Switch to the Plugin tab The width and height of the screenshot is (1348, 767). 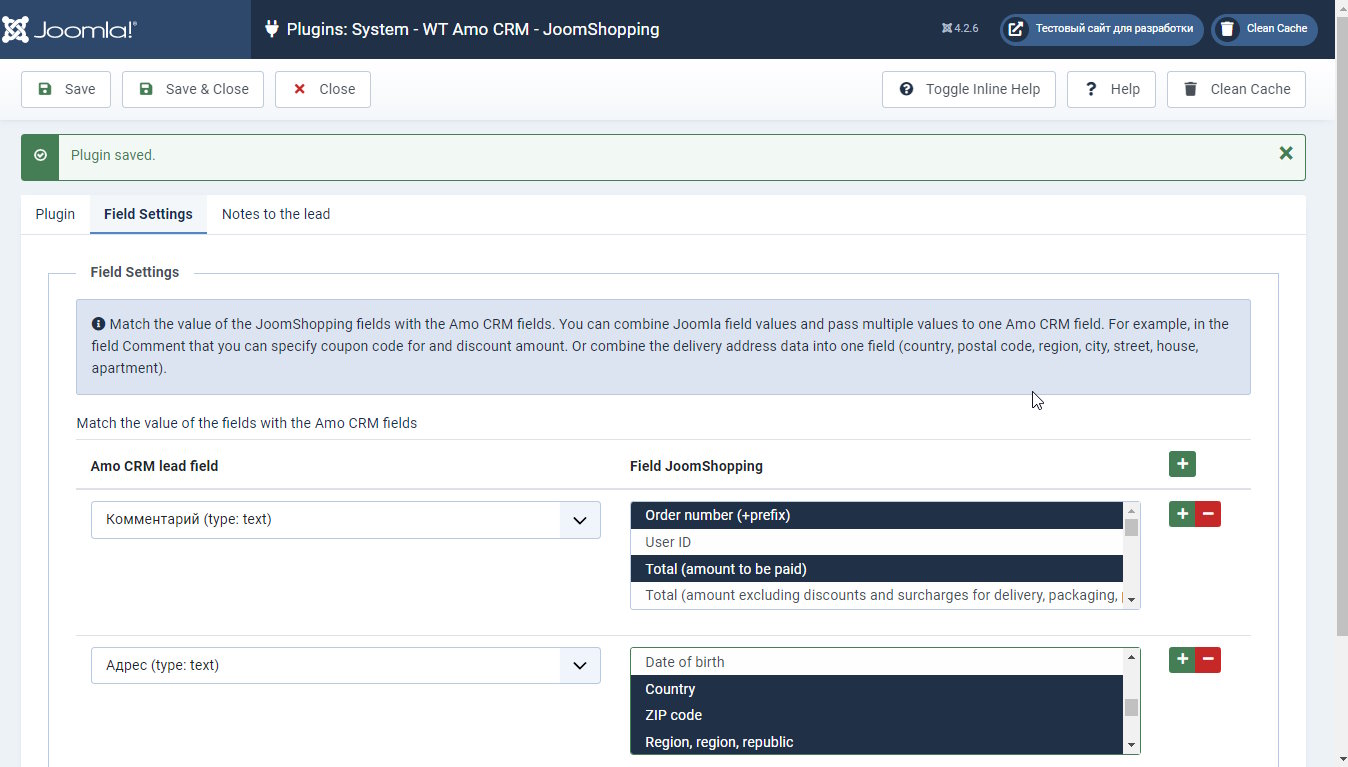(55, 214)
